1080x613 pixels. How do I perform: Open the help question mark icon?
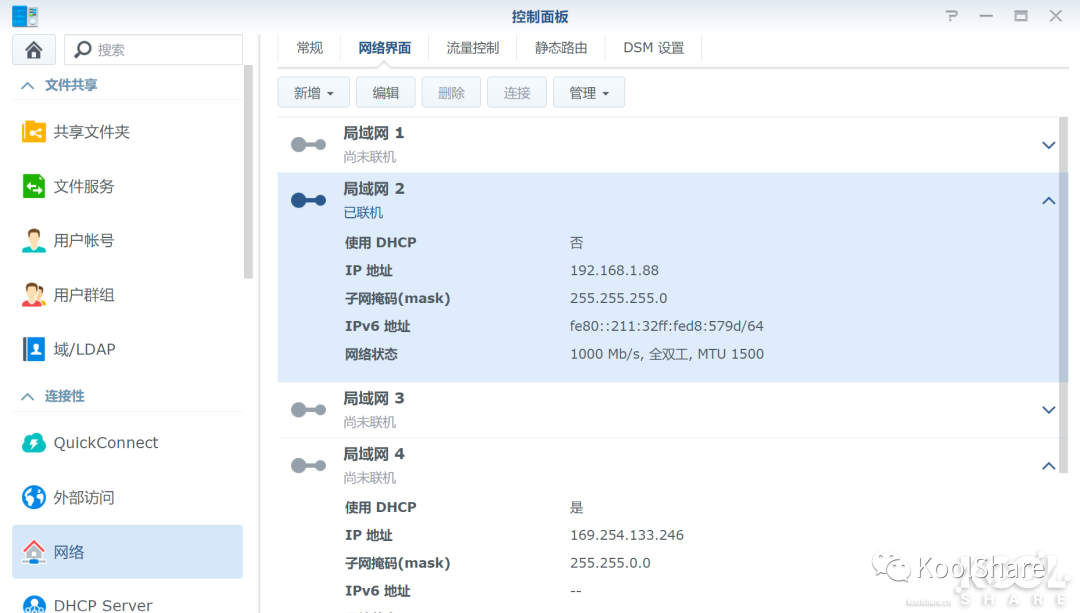(x=951, y=16)
